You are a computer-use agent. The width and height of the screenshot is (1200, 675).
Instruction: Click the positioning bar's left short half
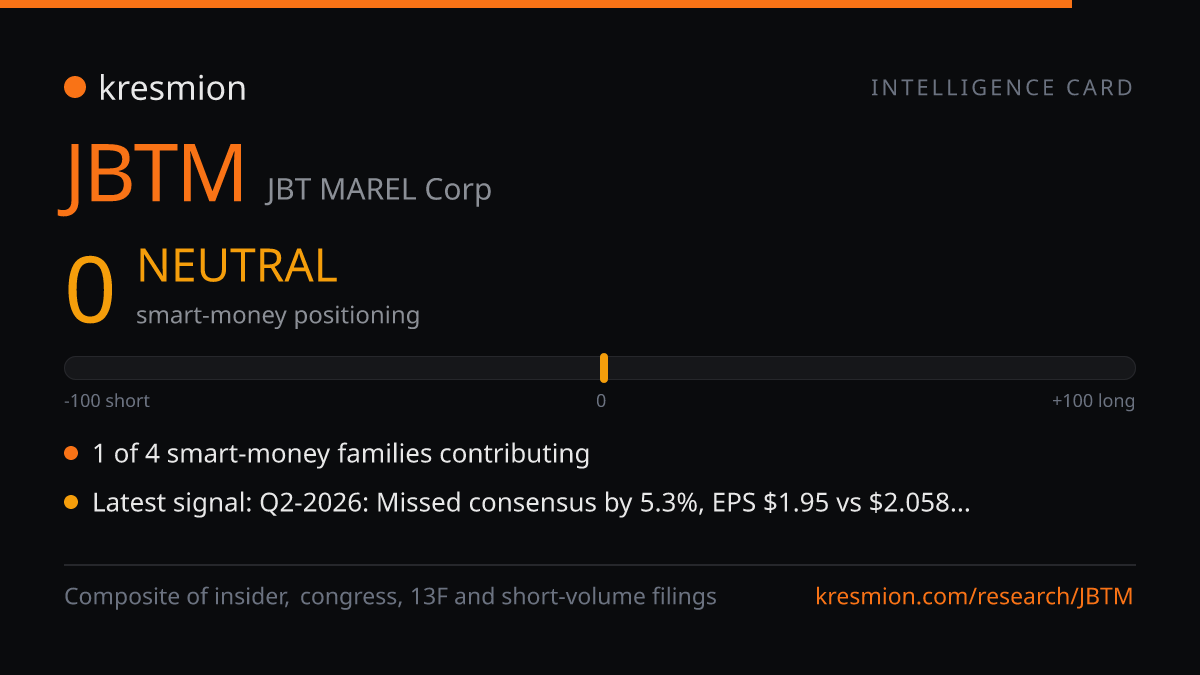click(332, 368)
